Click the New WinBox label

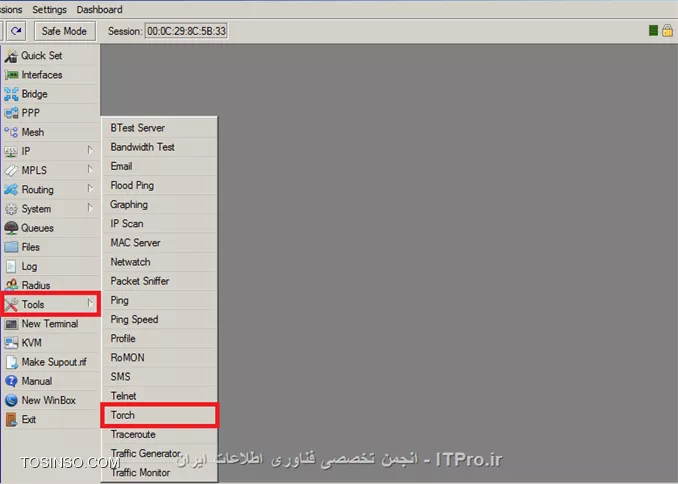coord(48,400)
